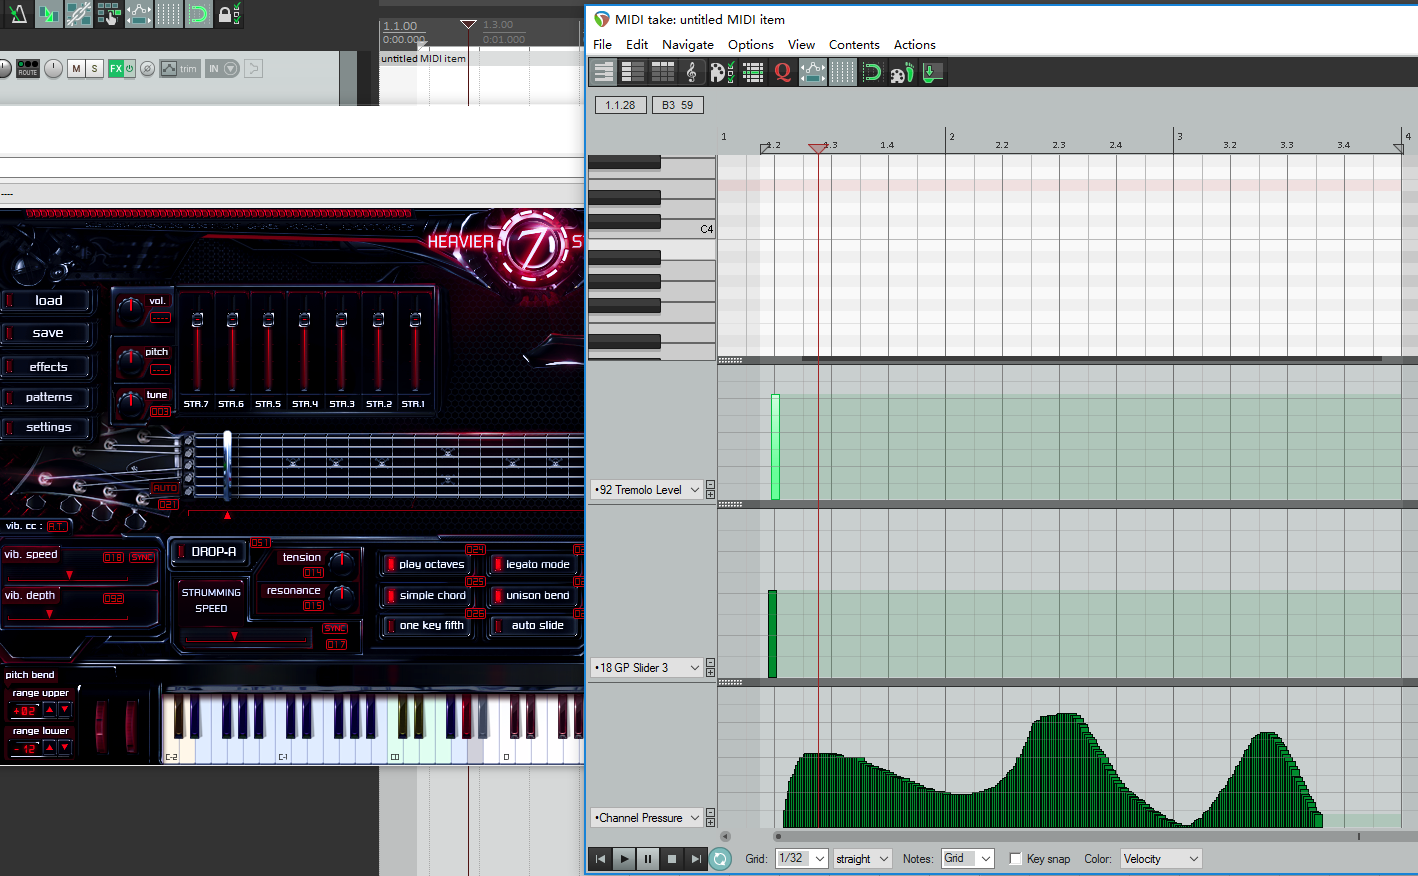Toggle legato mode option in plugin

pos(532,565)
